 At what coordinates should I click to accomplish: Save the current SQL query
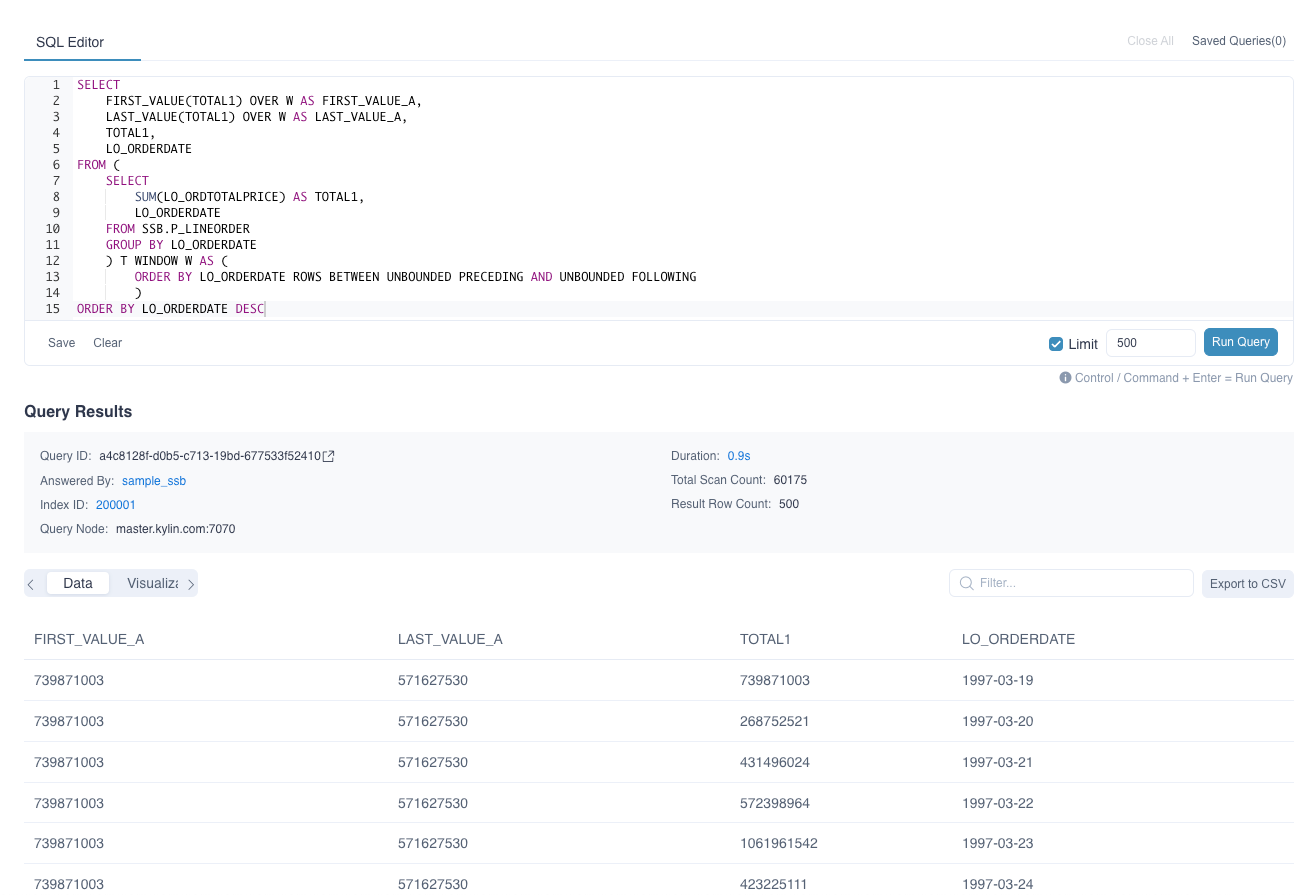tap(62, 343)
